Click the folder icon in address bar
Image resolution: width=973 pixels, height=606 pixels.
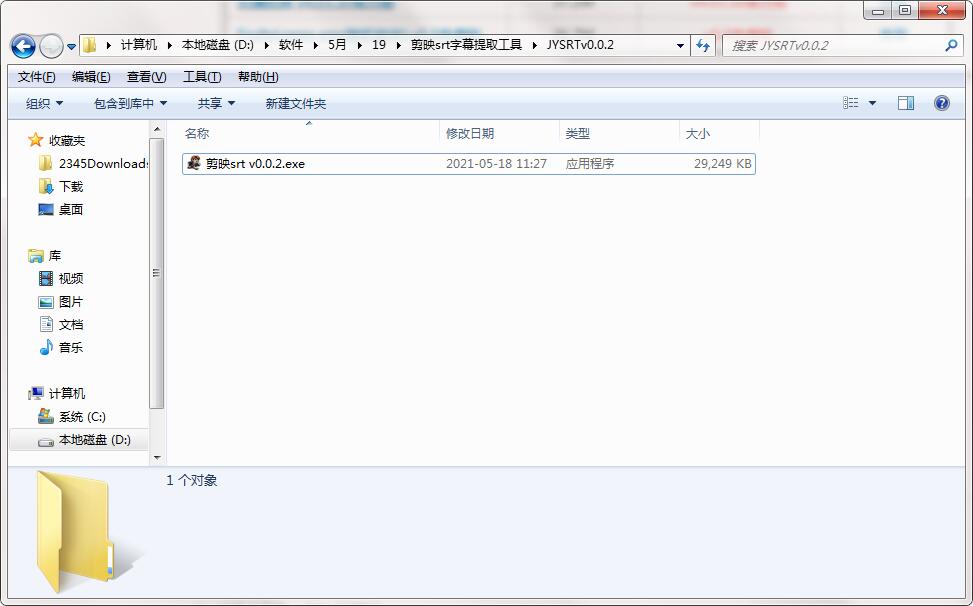pyautogui.click(x=91, y=45)
